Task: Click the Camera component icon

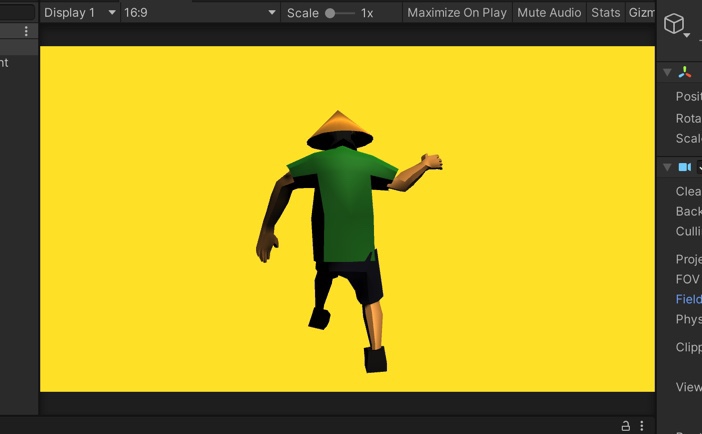Action: 685,167
